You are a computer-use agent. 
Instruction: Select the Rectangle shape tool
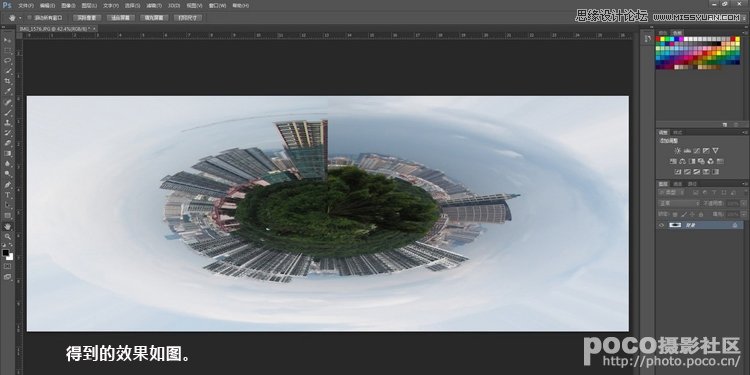pos(7,215)
